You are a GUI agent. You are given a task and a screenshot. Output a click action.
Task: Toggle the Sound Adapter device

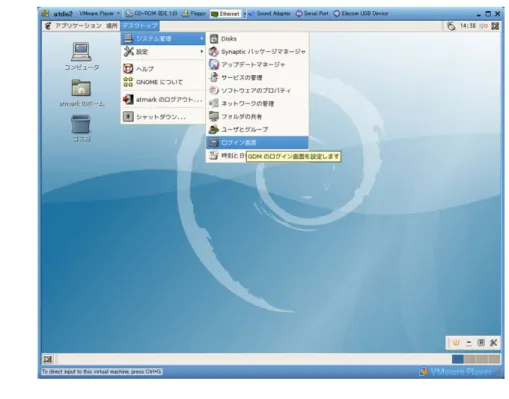coord(270,14)
